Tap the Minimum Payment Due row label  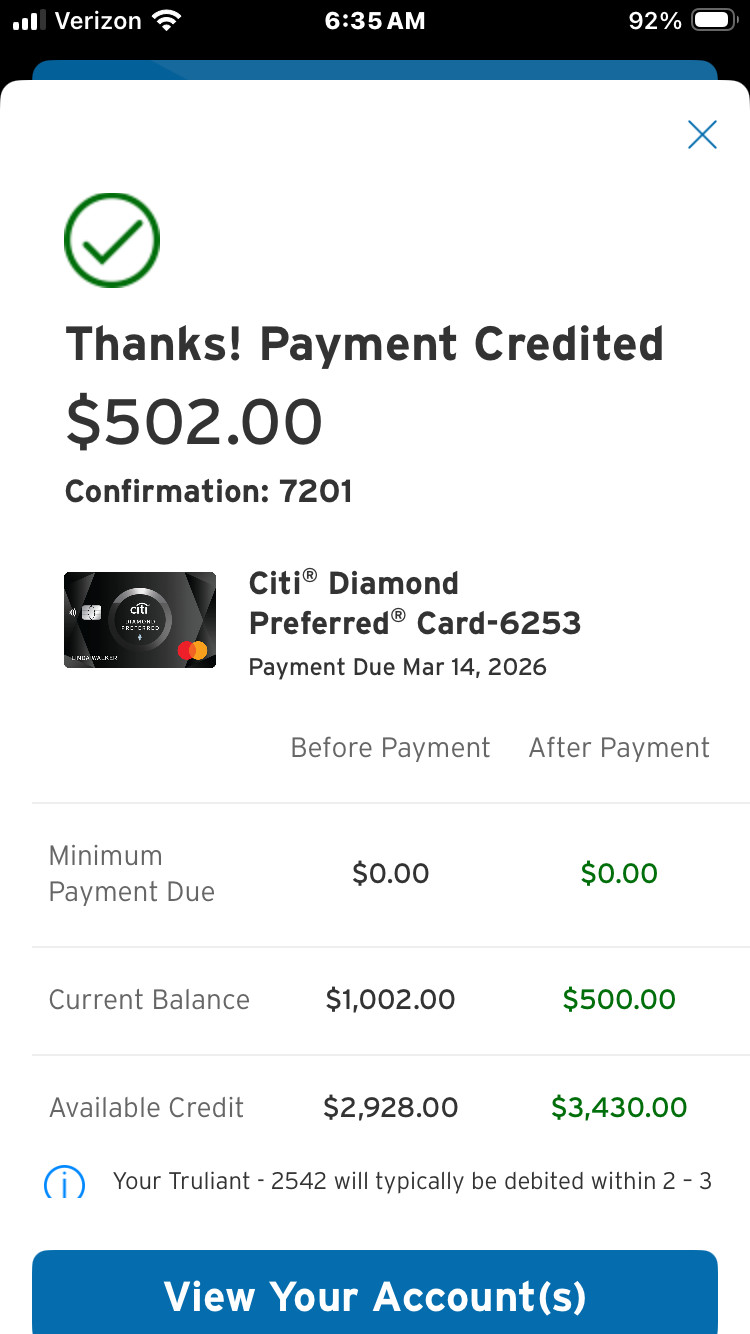132,874
